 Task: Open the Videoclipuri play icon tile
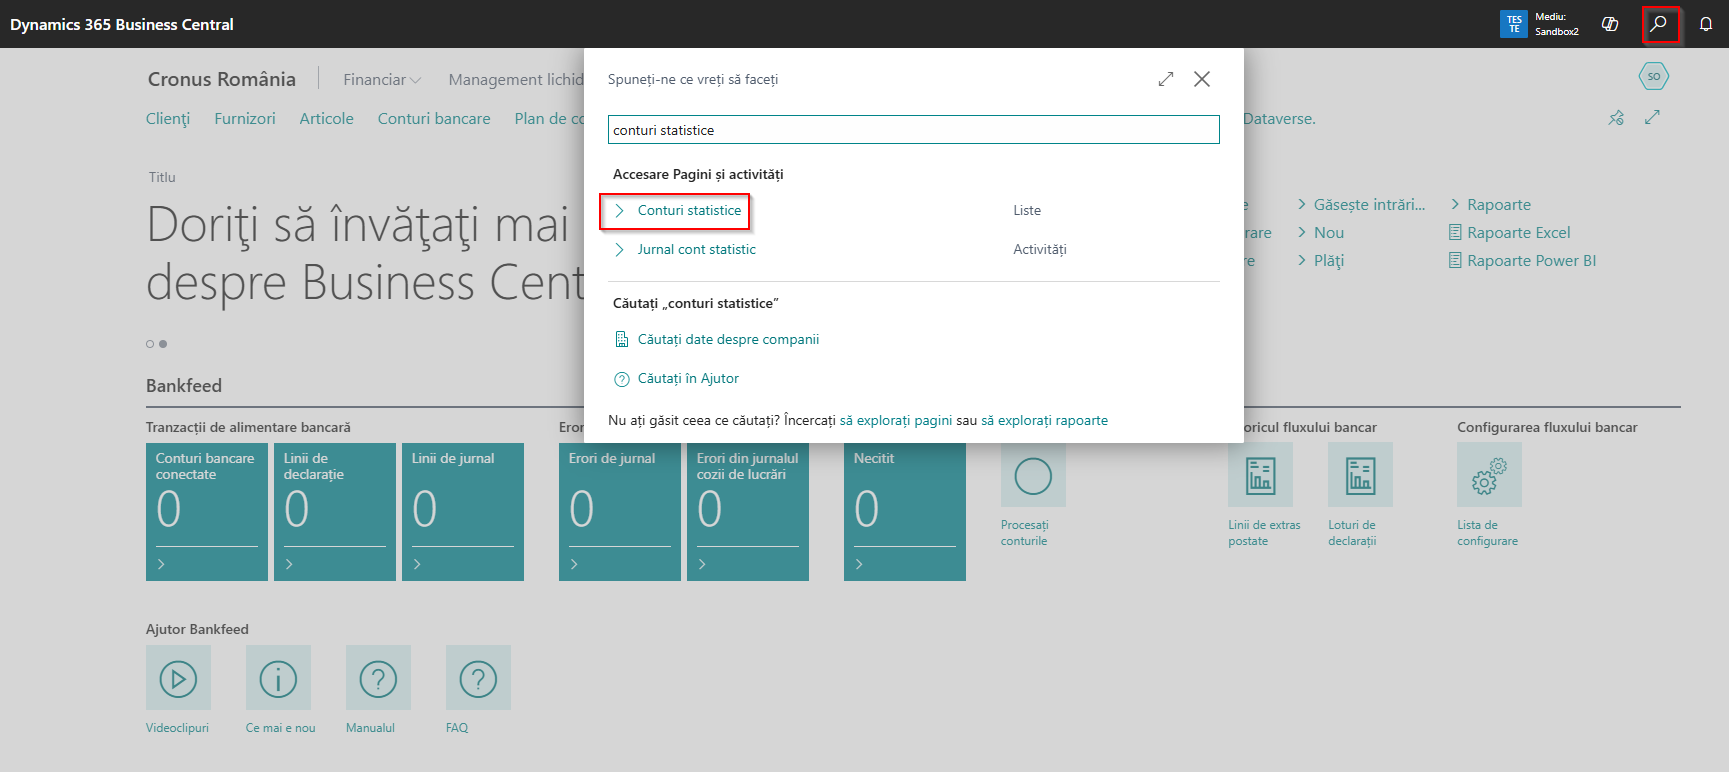click(x=178, y=678)
